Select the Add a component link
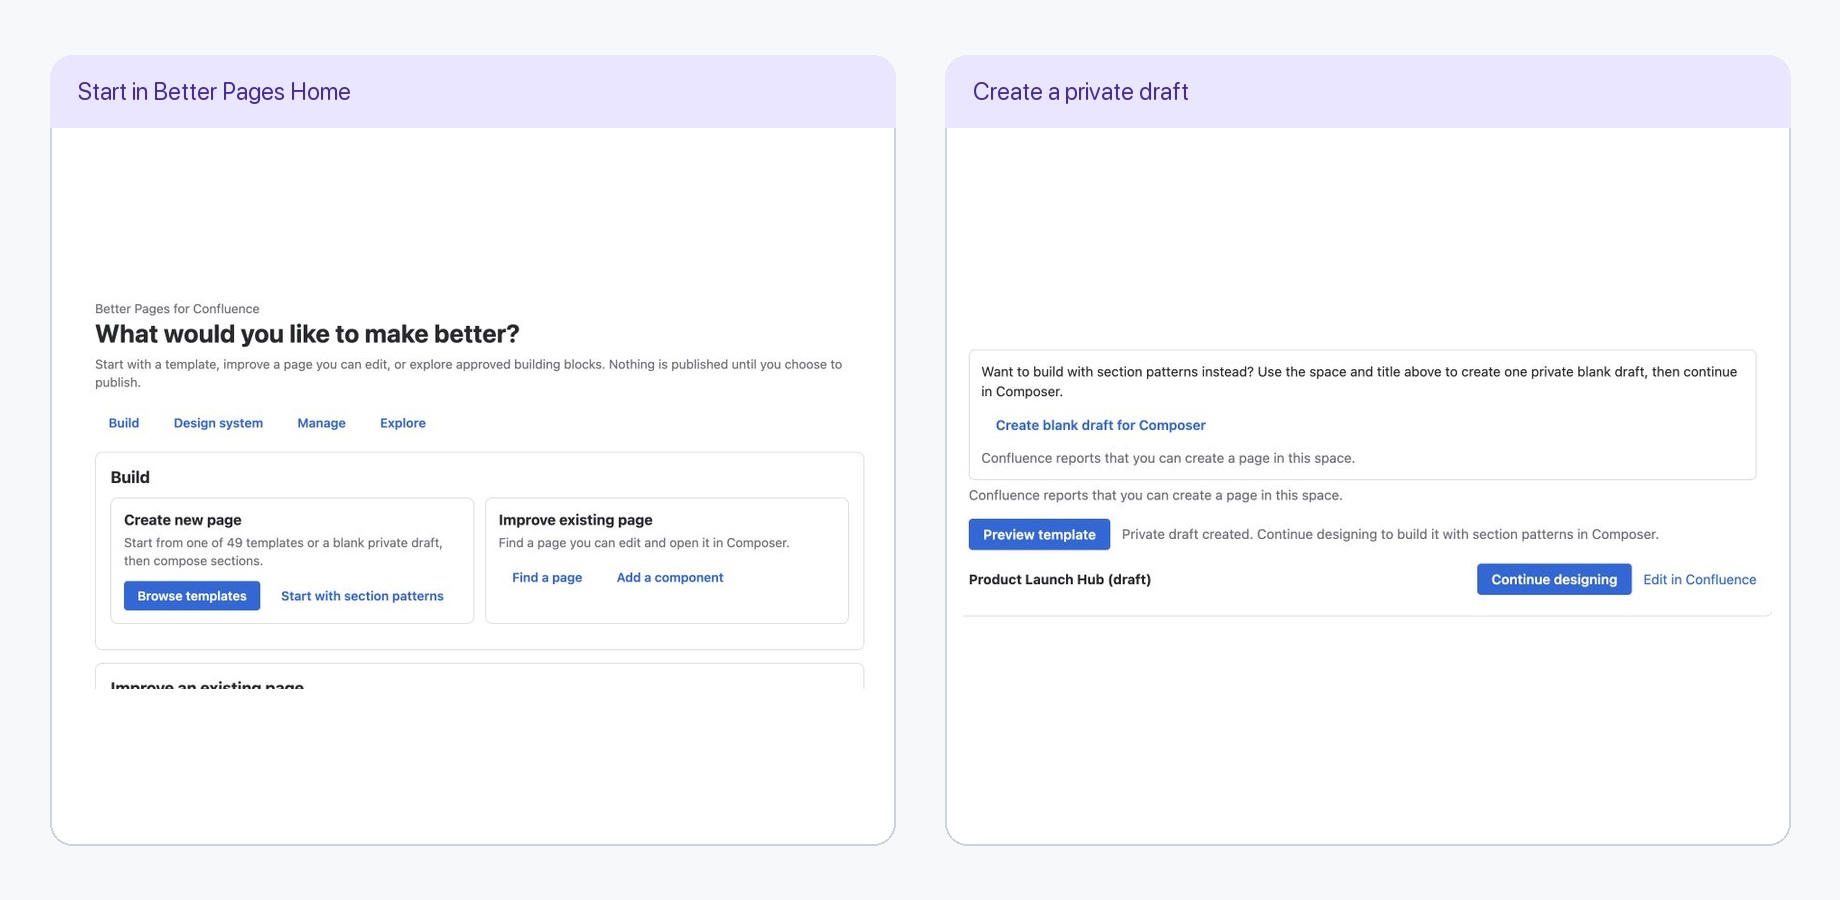 (670, 578)
